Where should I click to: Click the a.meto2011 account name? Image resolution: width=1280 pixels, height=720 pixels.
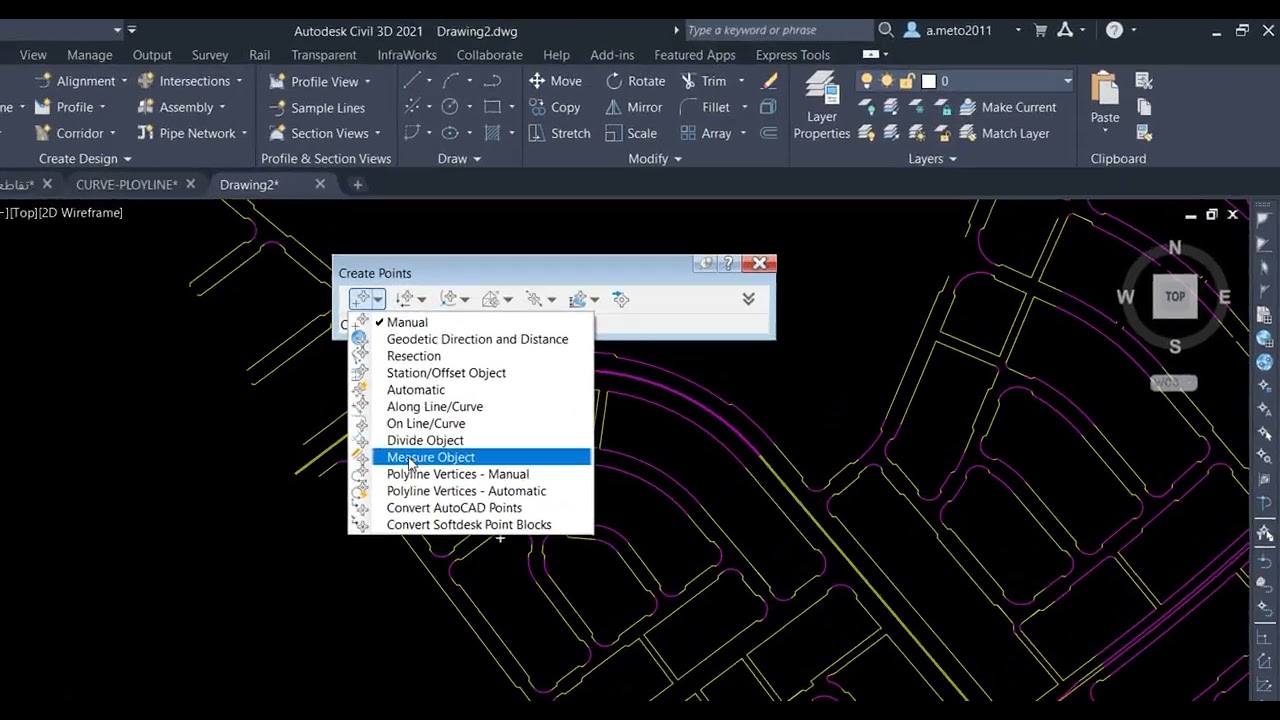pos(958,30)
